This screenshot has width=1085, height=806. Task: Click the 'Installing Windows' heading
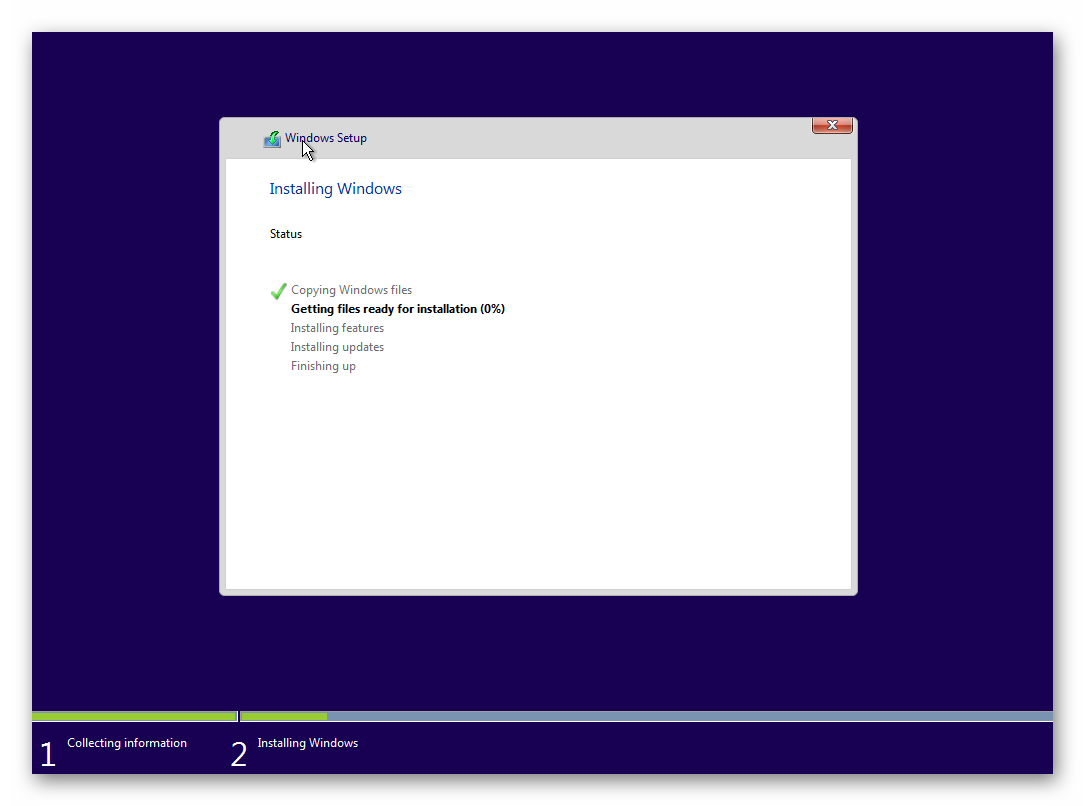click(336, 189)
